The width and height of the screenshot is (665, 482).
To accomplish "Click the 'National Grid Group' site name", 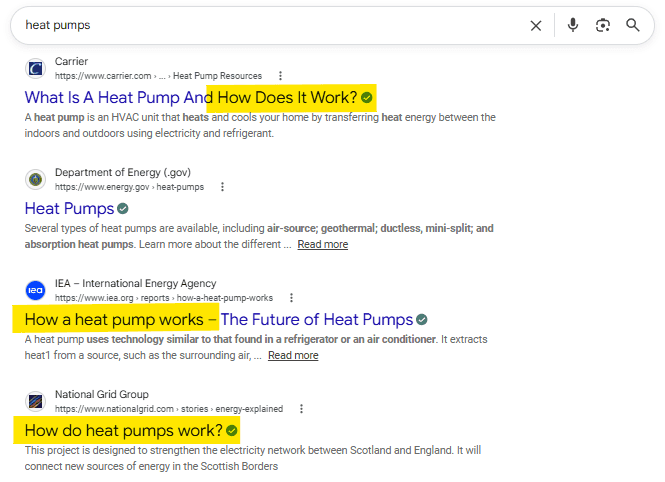I will click(x=102, y=395).
